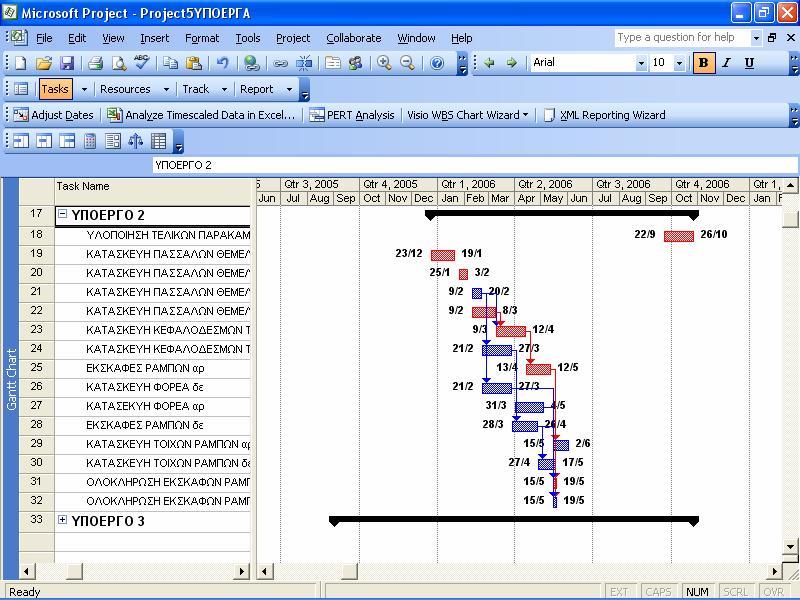Click the 'Type a question for help' box
Viewport: 800px width, 600px height.
coord(682,37)
